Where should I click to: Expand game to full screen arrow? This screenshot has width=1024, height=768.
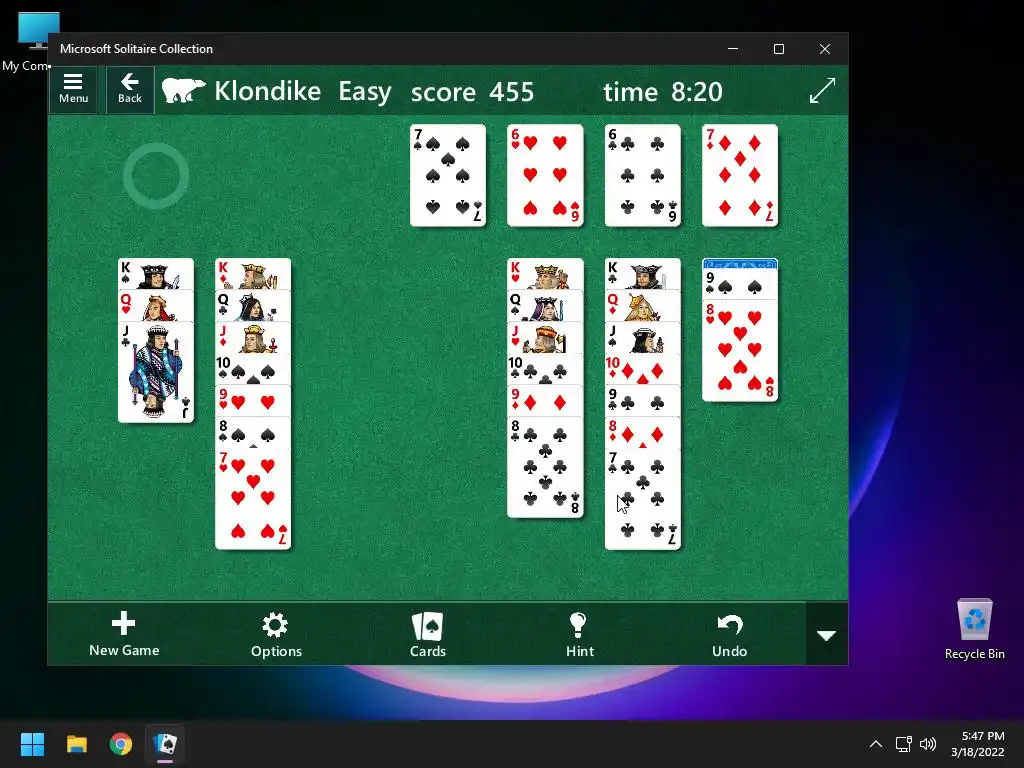822,90
